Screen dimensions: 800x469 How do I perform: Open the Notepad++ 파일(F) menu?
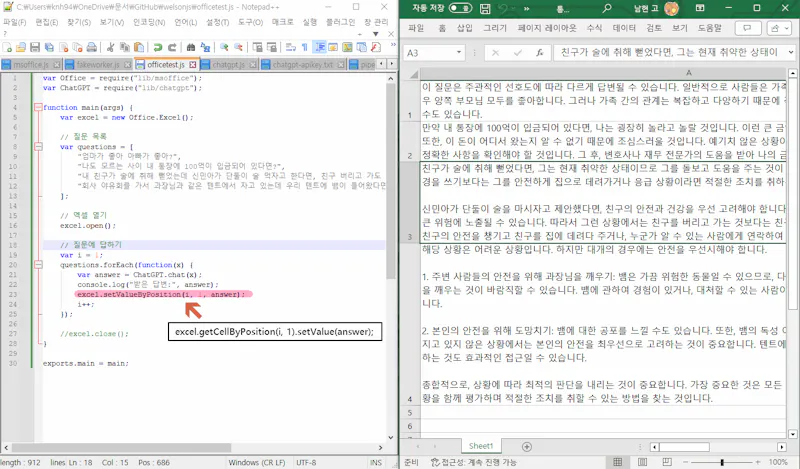(x=14, y=22)
